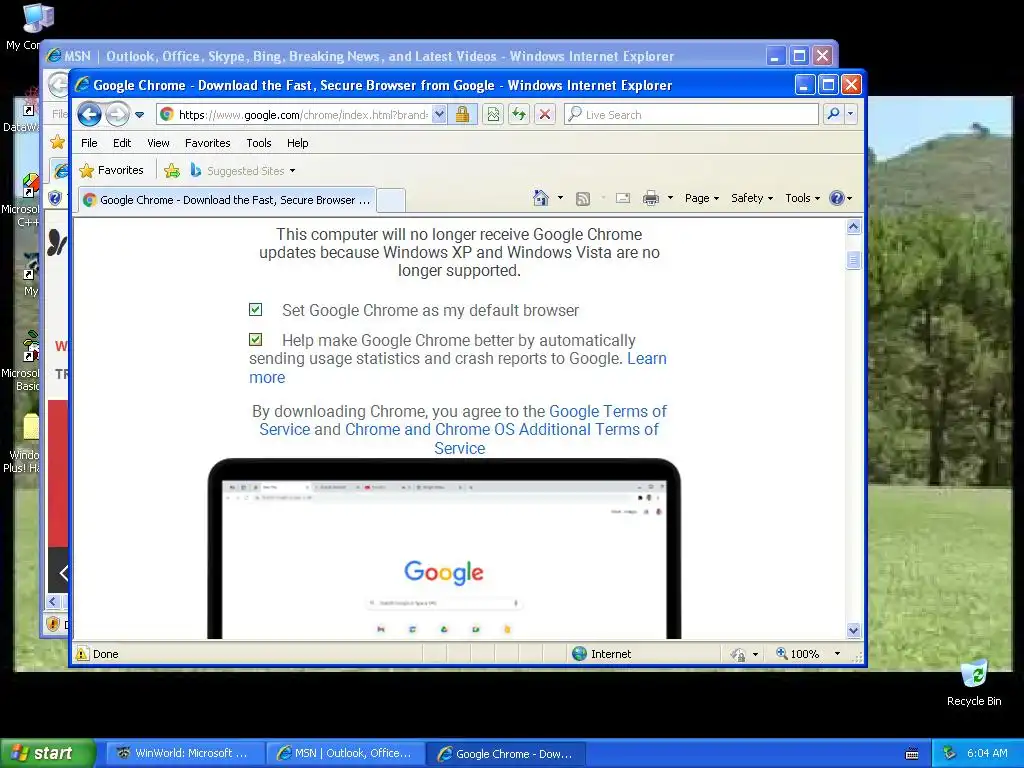Screen dimensions: 1024x768
Task: Click the MSN window horizontal scroll left arrow
Action: 54,601
